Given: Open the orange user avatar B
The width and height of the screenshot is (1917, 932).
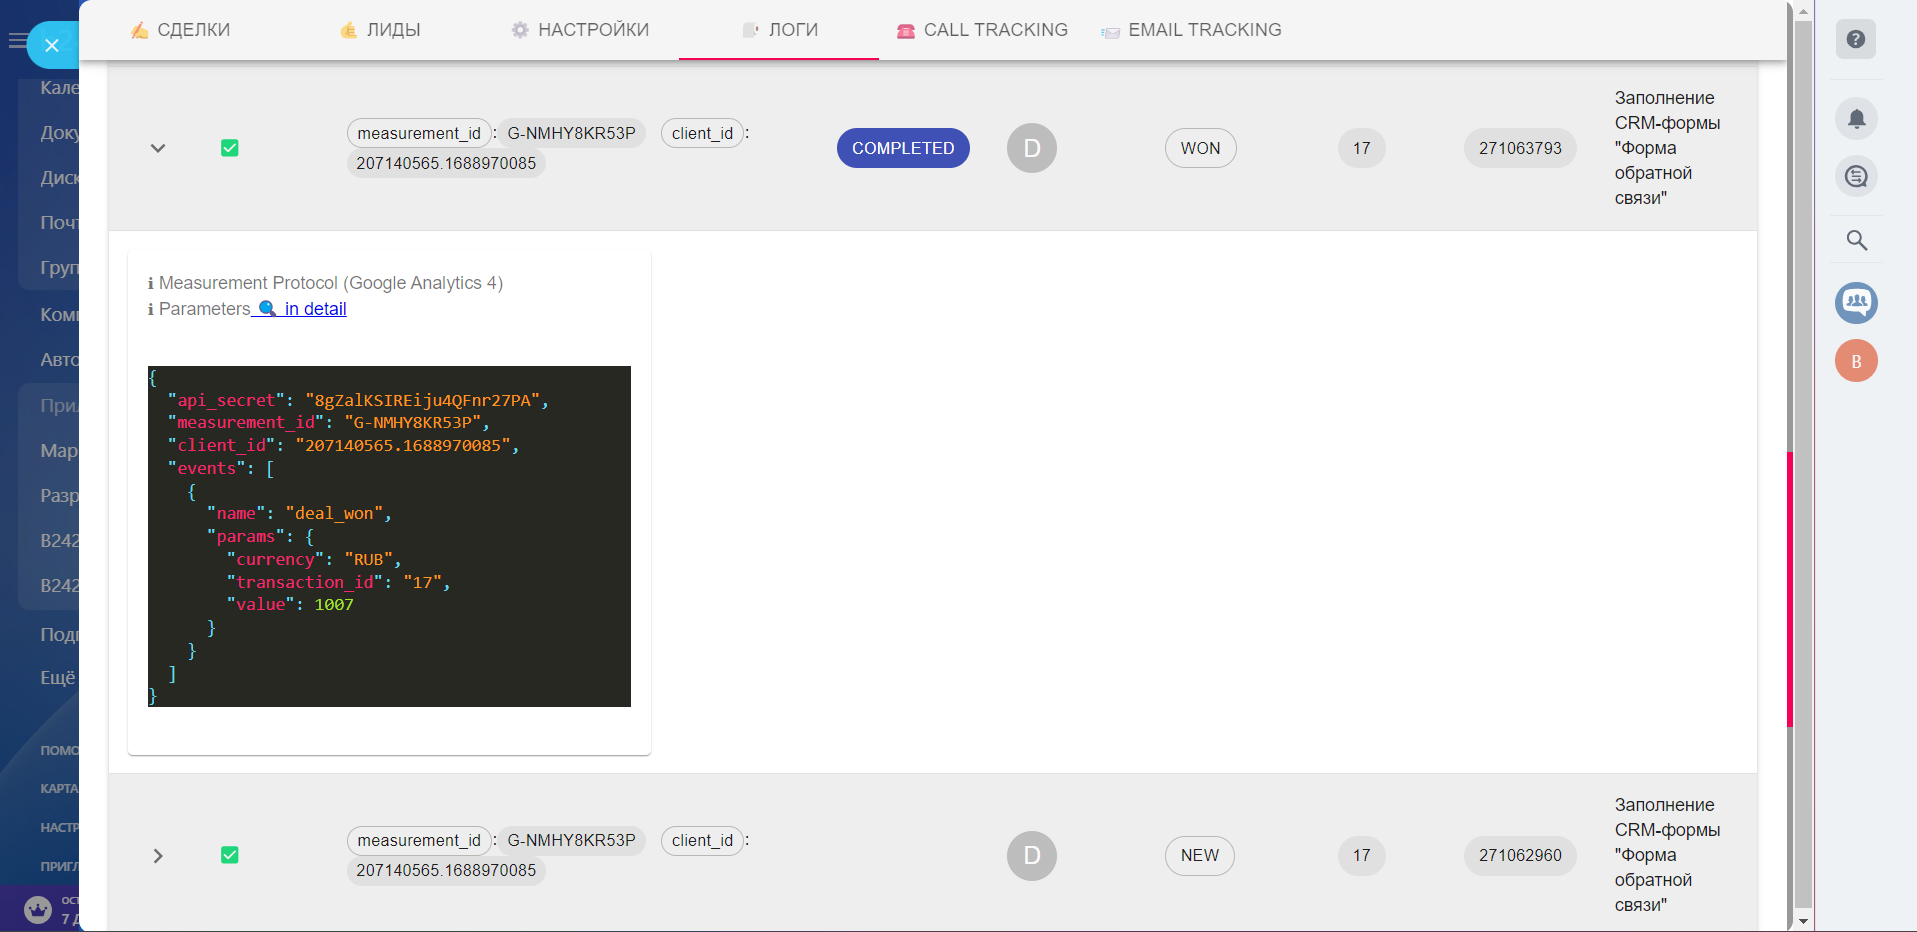Looking at the screenshot, I should [x=1856, y=361].
